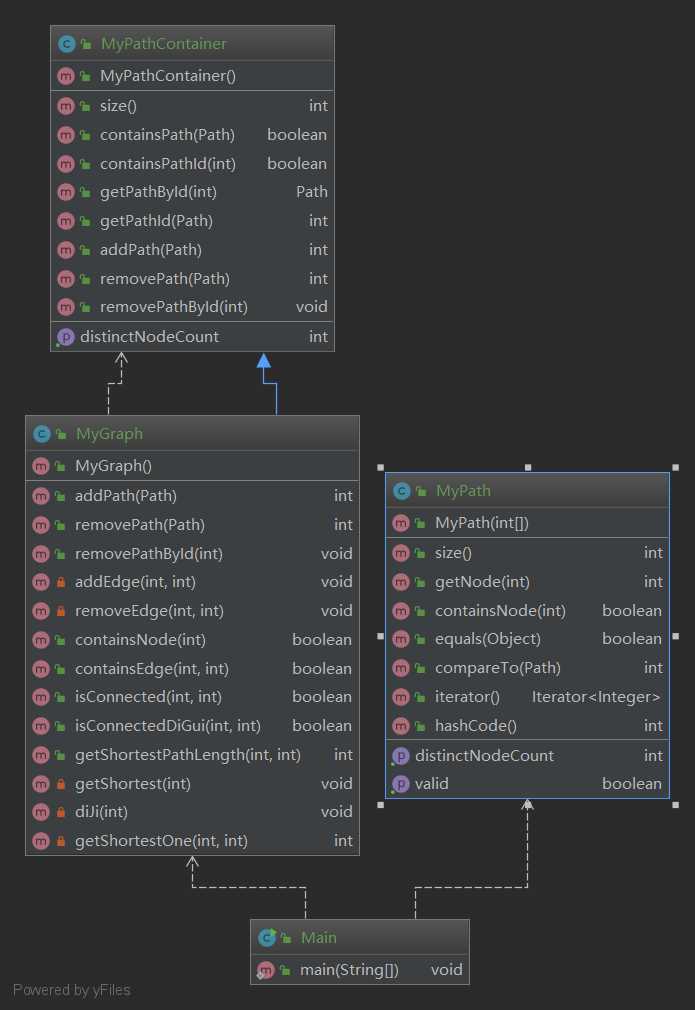This screenshot has width=695, height=1010.
Task: Select compareTo(Path) method row
Action: 527,668
